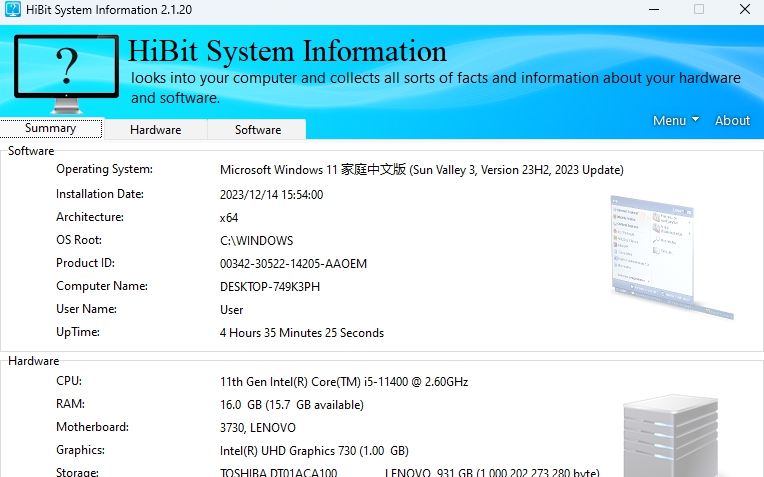Click the Computer Name DESKTOP-749K3PH

(270, 287)
